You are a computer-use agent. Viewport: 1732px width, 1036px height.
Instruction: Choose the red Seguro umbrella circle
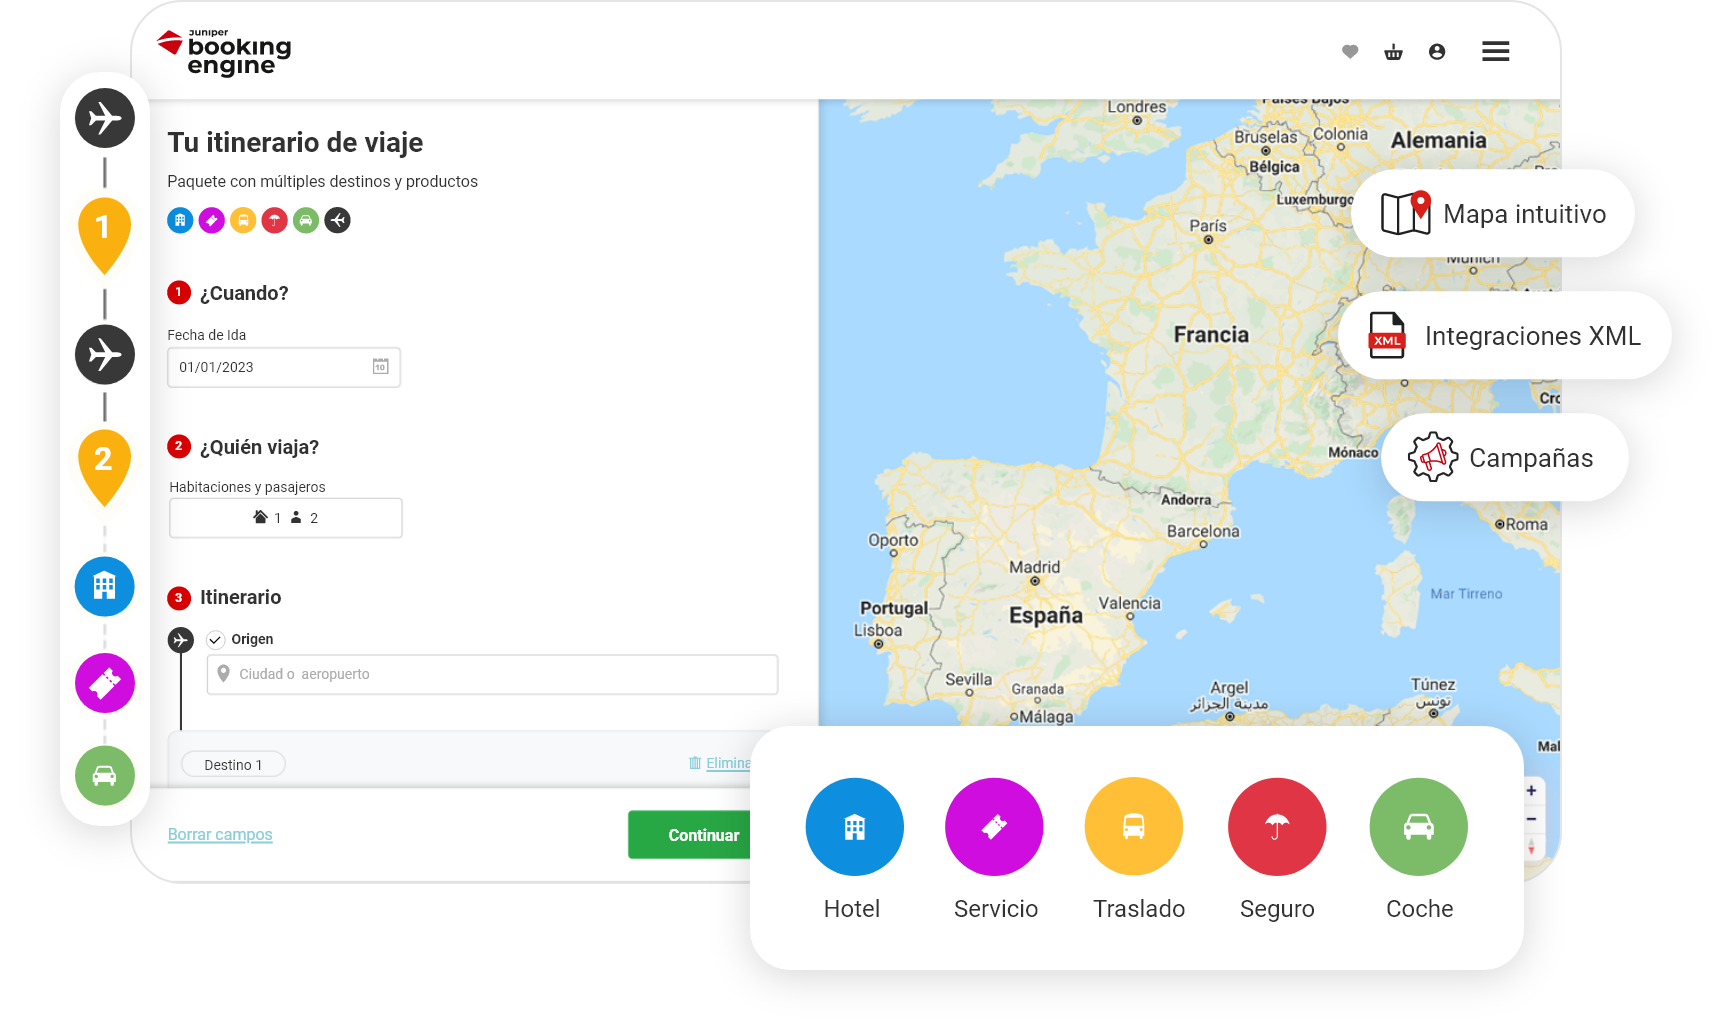[1276, 827]
